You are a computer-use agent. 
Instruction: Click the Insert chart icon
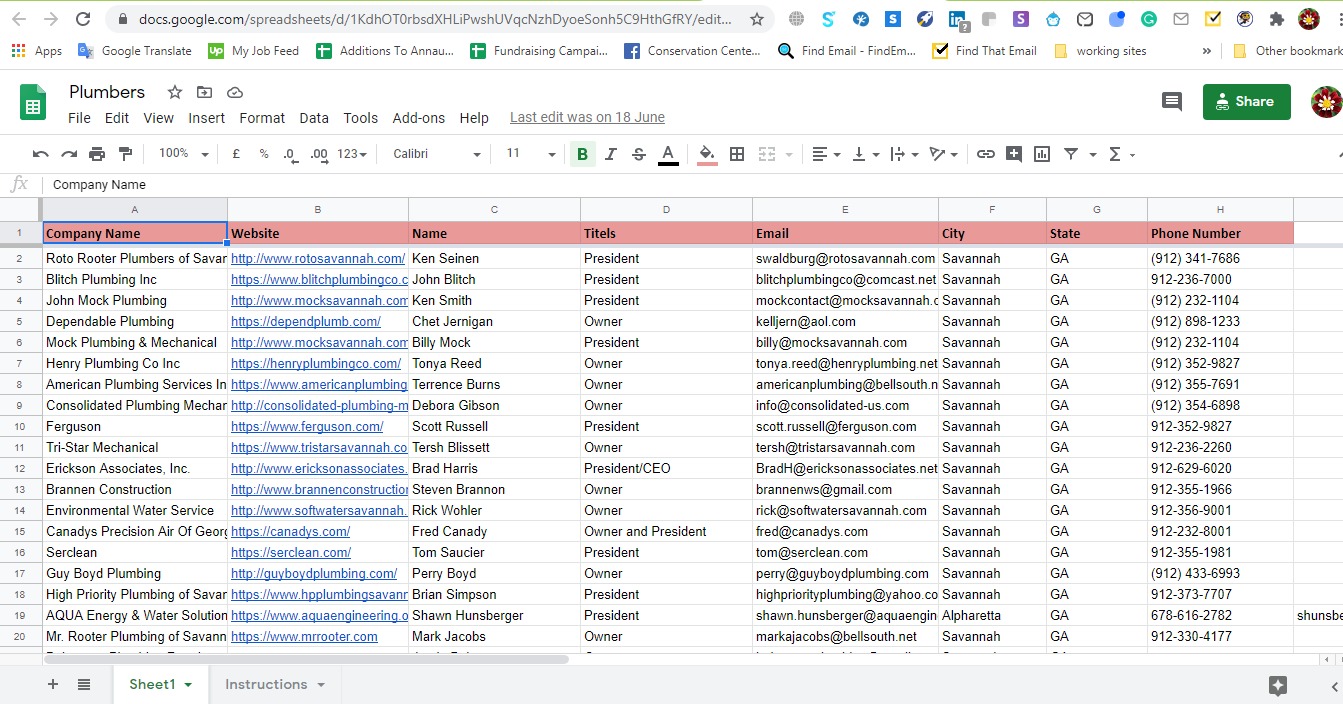(1042, 154)
